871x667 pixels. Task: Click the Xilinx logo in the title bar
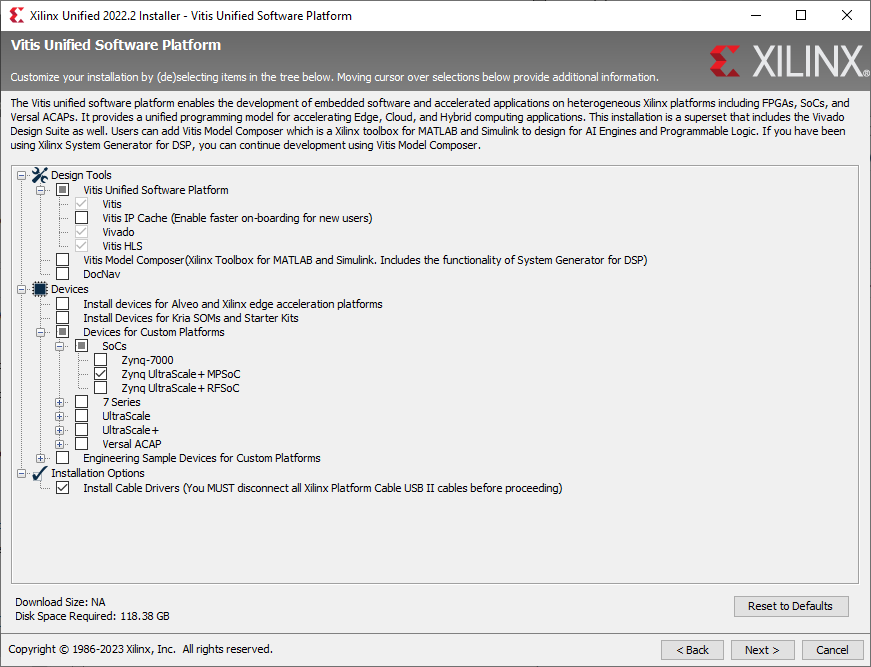[x=17, y=16]
